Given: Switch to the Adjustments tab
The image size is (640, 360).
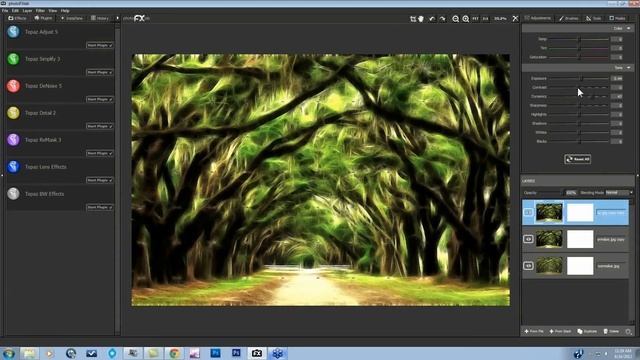Looking at the screenshot, I should (538, 18).
